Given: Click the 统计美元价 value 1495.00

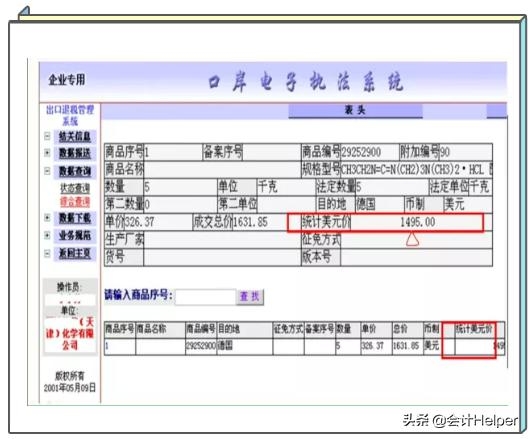Looking at the screenshot, I should click(417, 222).
